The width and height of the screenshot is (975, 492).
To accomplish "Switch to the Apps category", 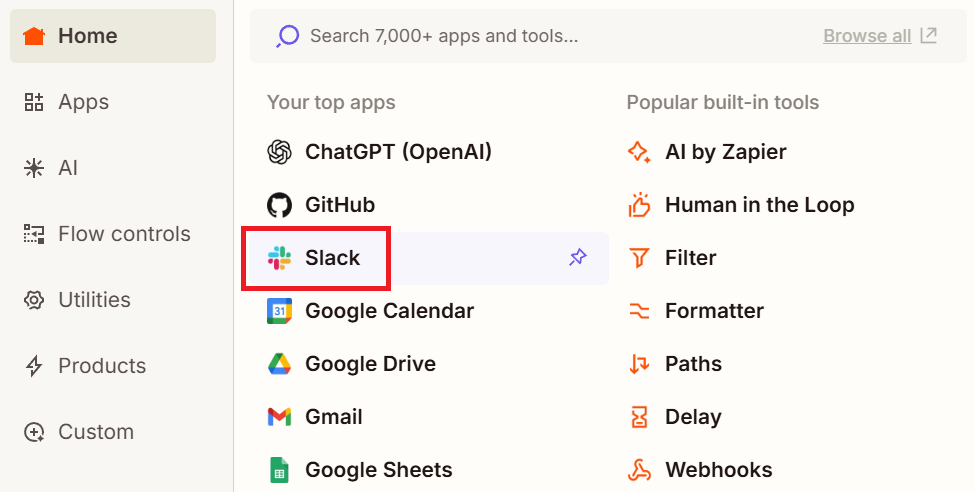I will point(83,102).
